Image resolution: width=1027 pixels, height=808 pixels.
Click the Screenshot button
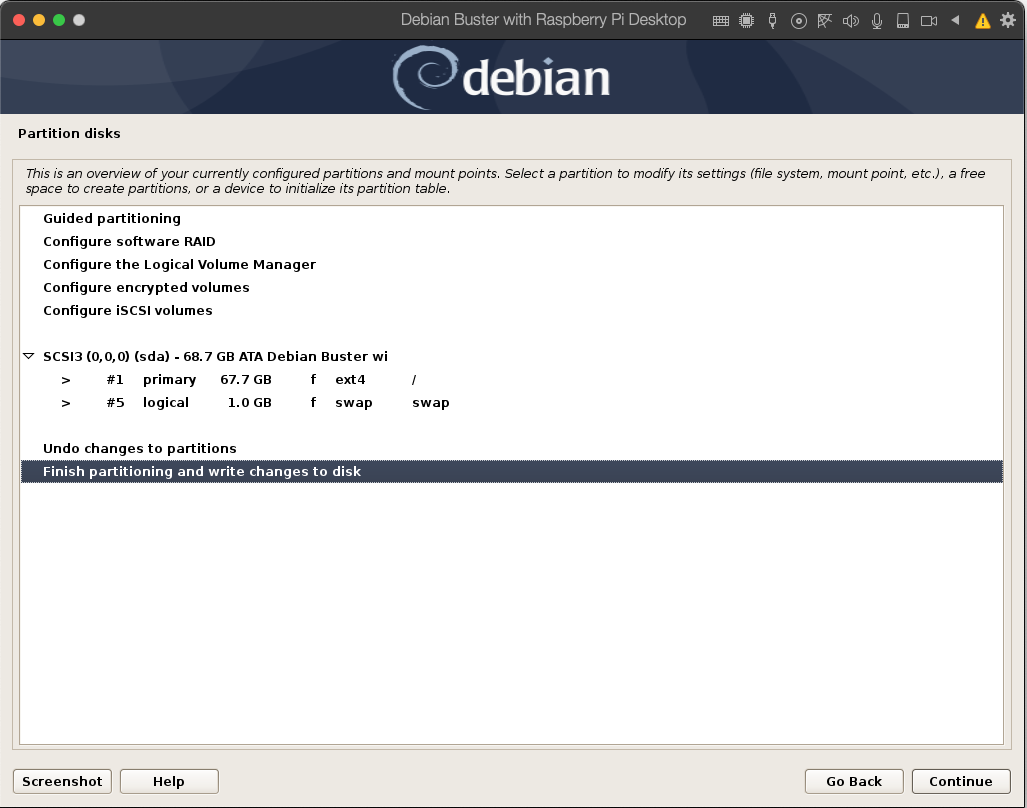click(x=62, y=781)
